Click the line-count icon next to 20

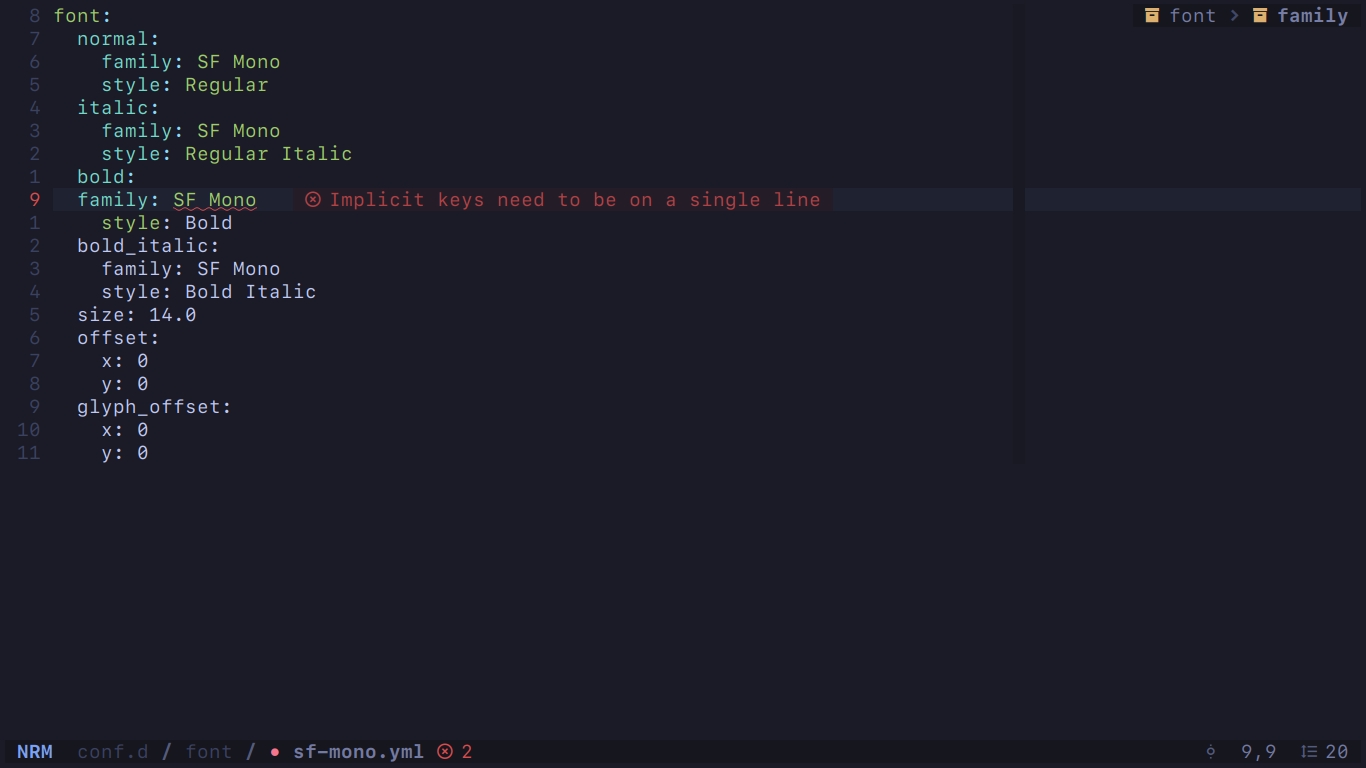[x=1311, y=751]
